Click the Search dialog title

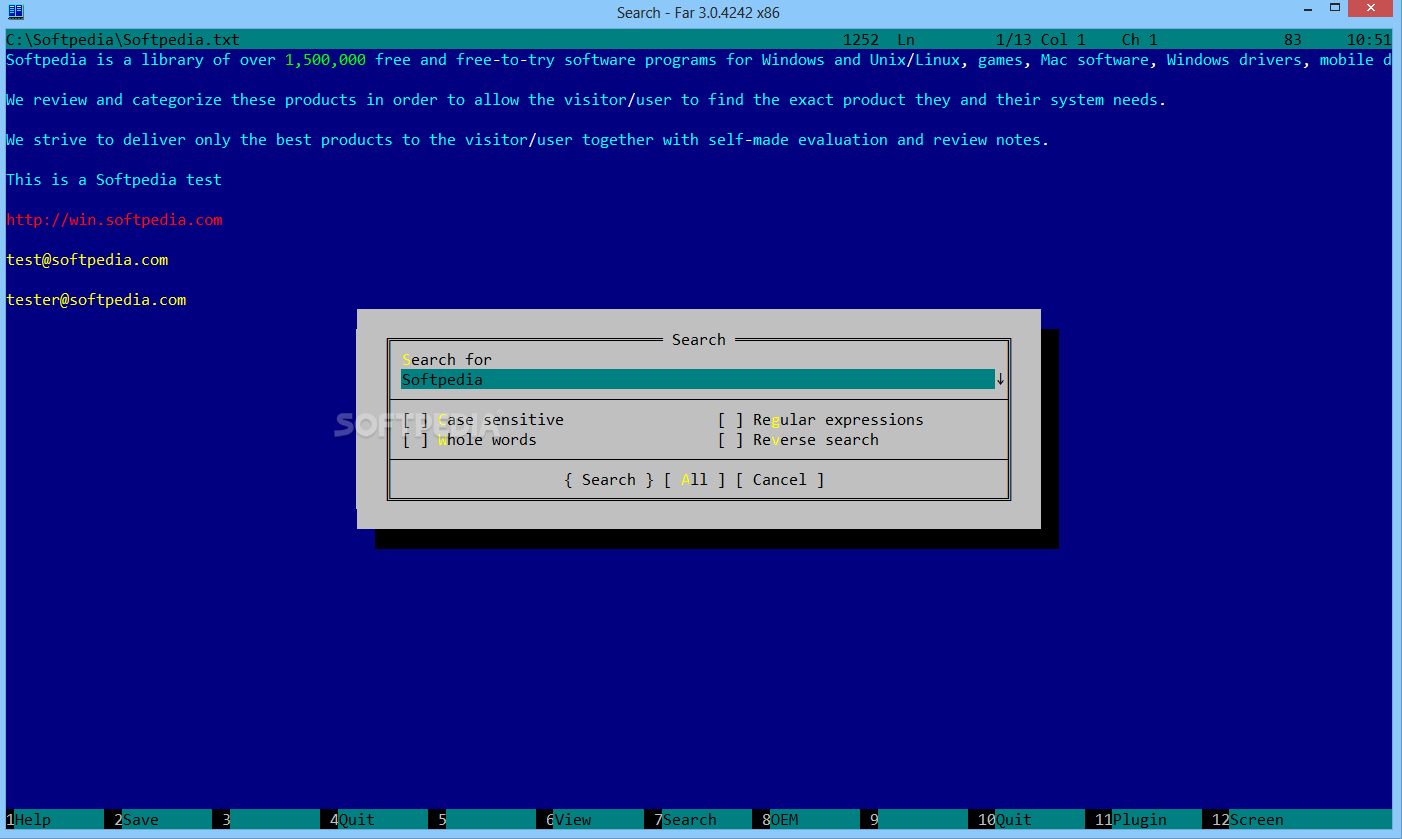(699, 340)
